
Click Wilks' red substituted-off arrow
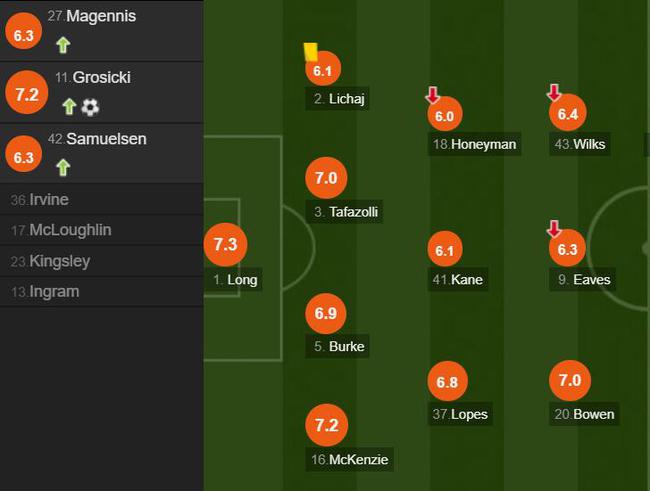(554, 92)
